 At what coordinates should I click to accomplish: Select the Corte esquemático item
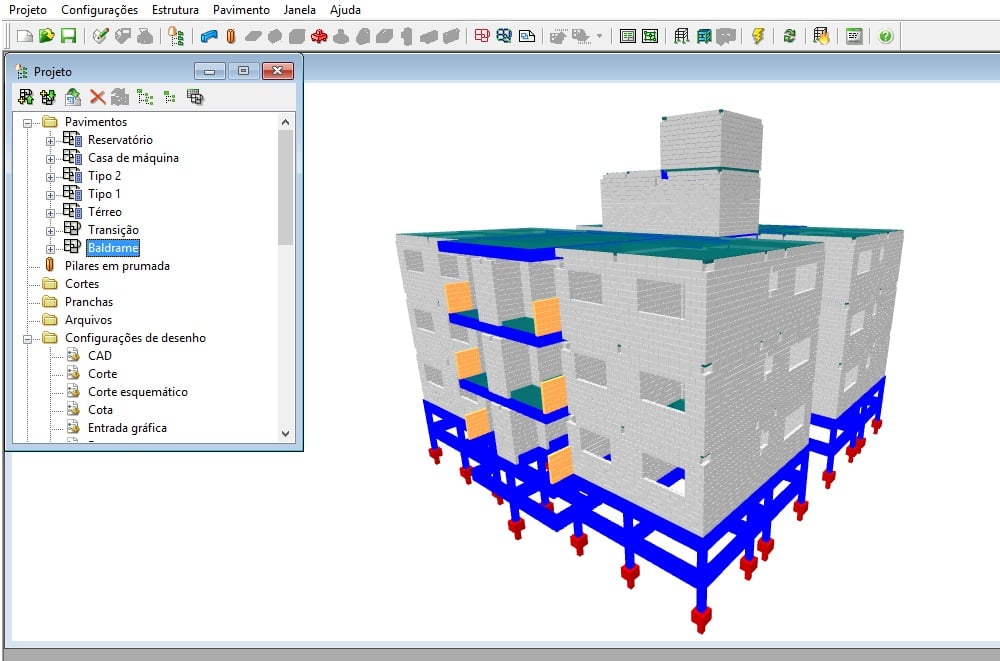coord(137,392)
